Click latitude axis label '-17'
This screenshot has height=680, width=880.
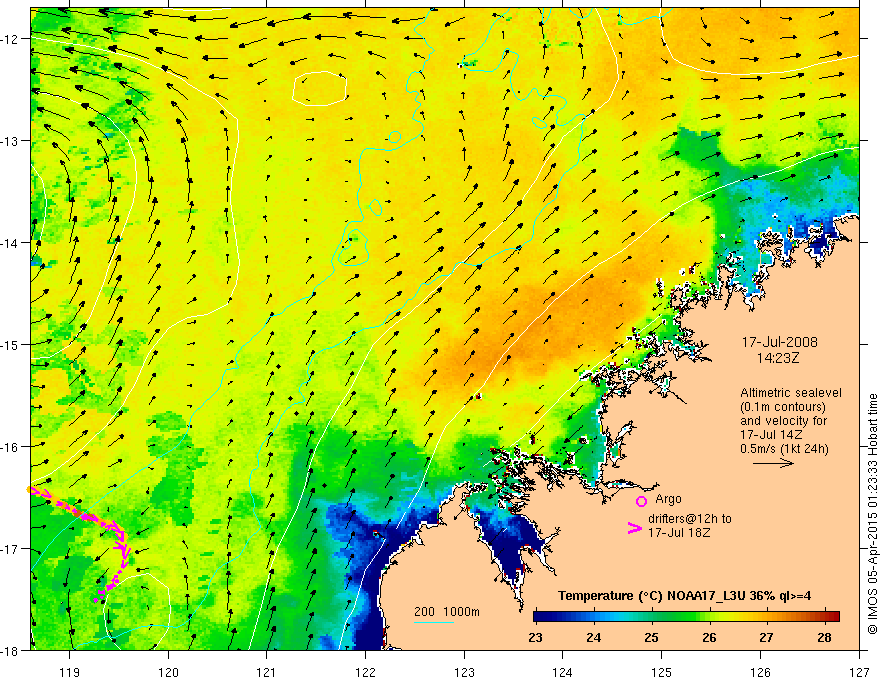[x=10, y=549]
